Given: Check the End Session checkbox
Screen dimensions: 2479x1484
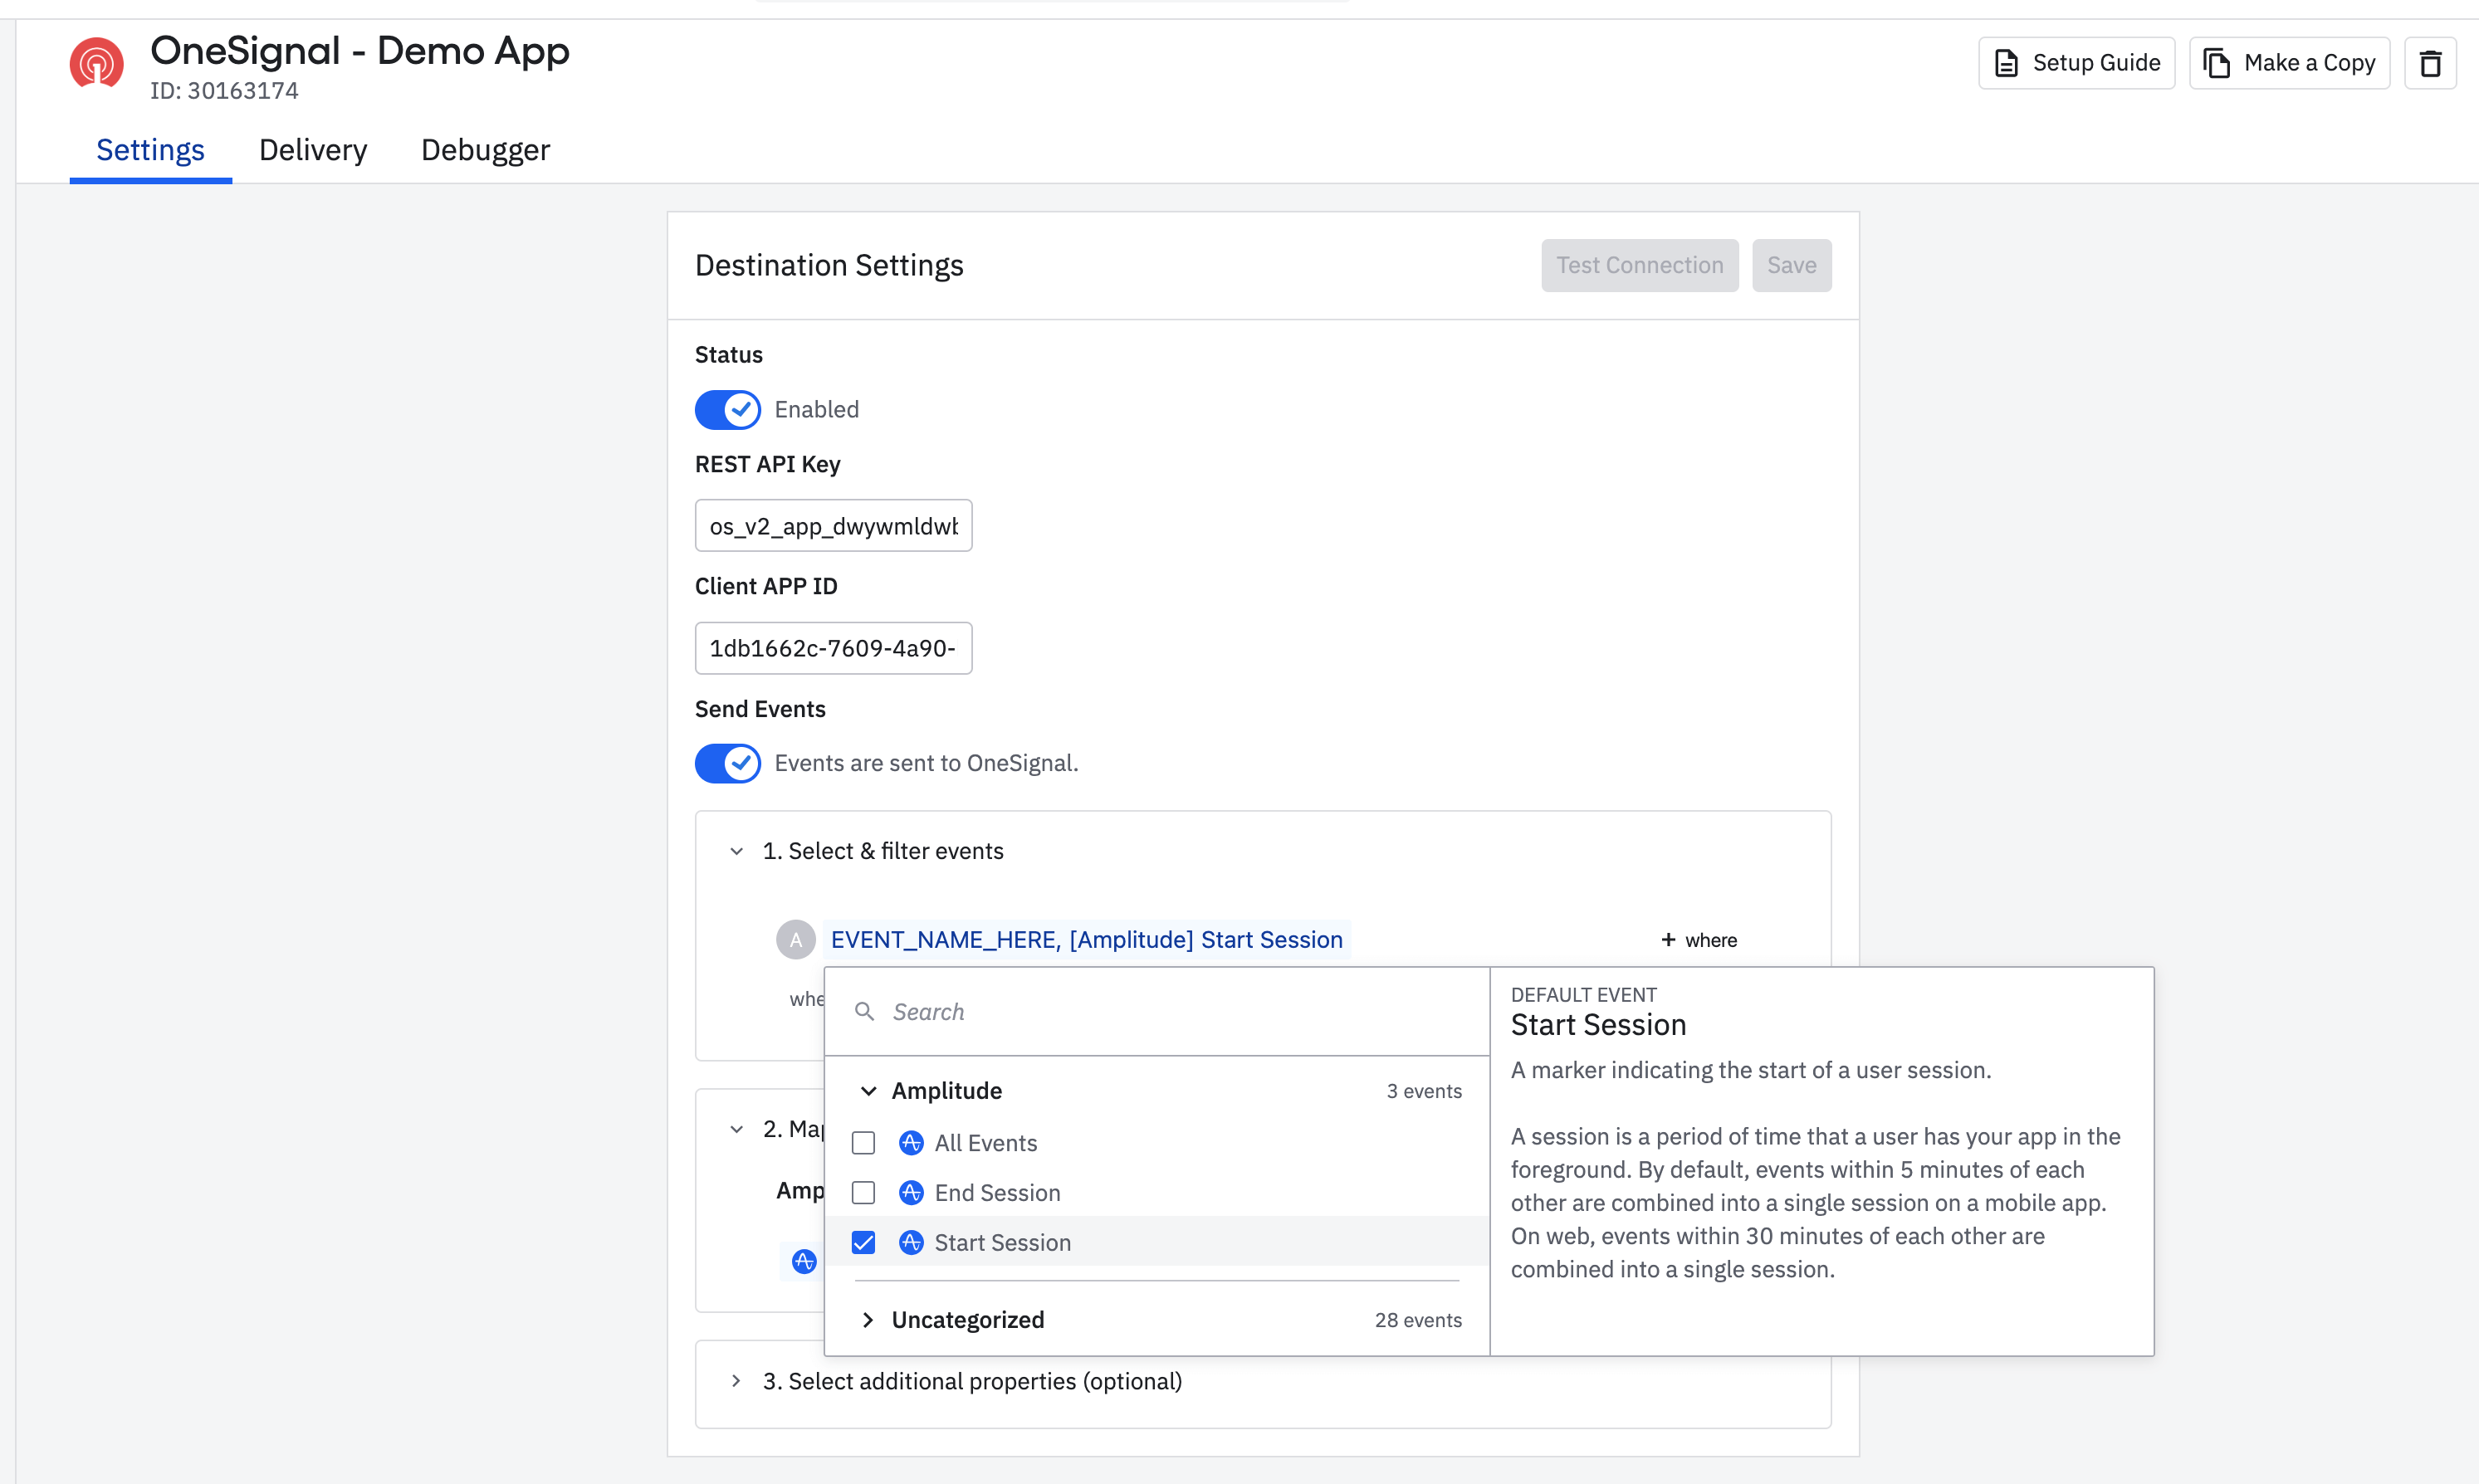Looking at the screenshot, I should tap(863, 1193).
